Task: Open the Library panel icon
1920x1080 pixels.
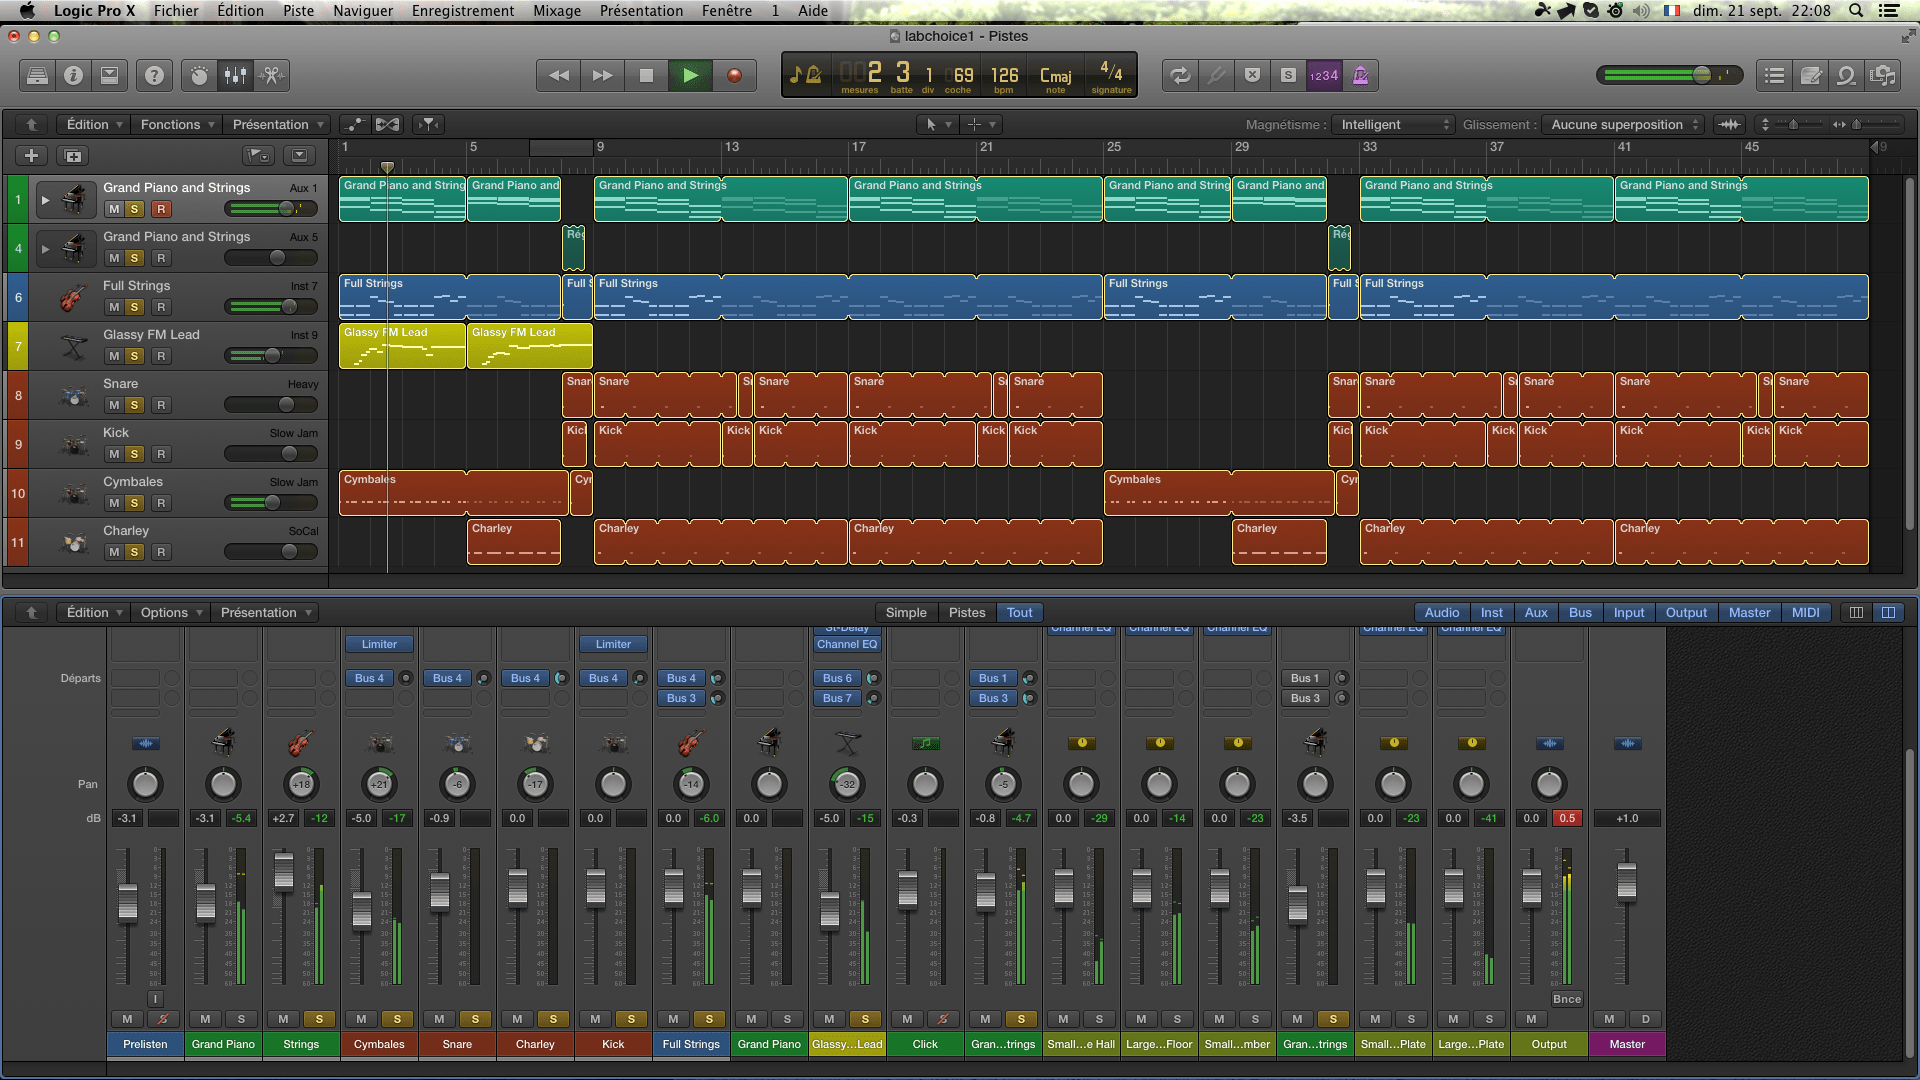Action: (x=37, y=75)
